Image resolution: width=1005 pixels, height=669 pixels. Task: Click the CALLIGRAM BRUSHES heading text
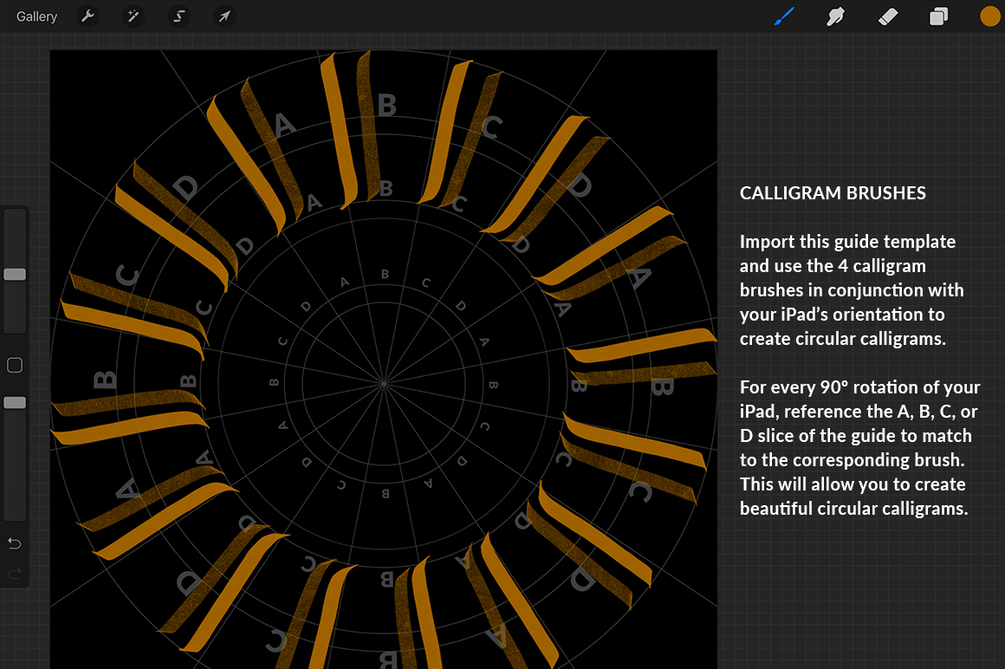coord(833,193)
